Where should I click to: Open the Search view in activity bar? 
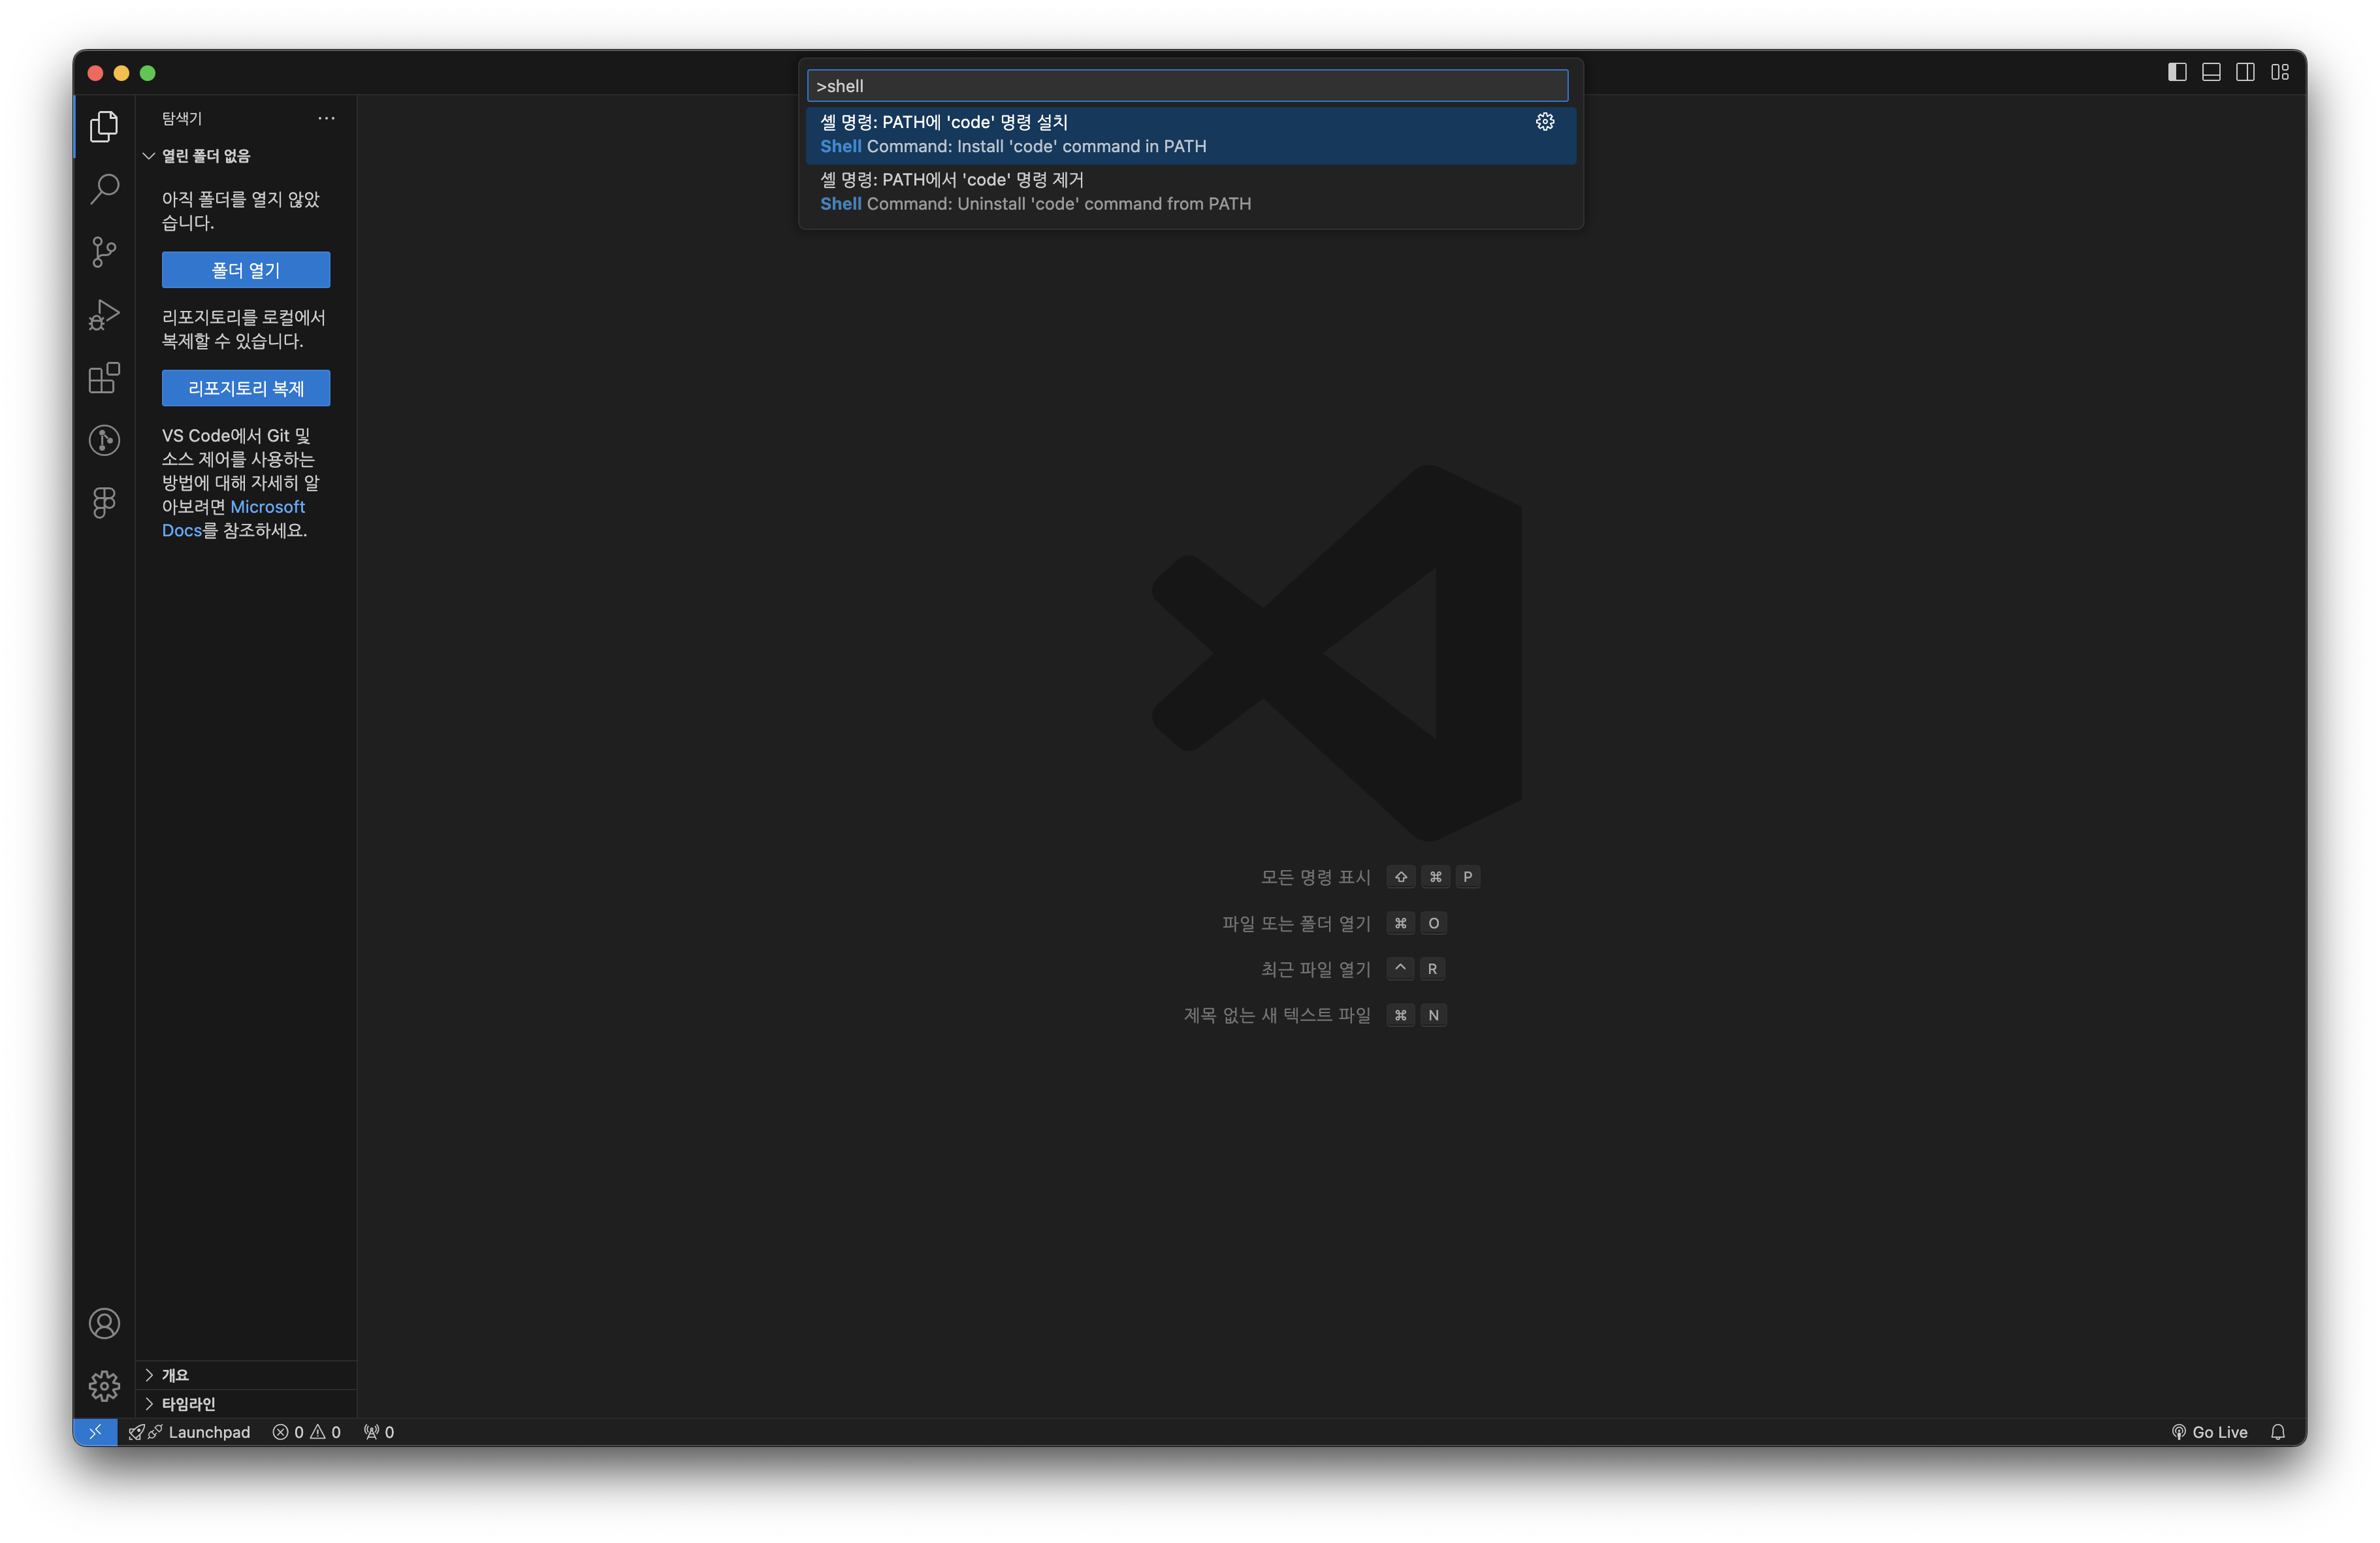point(104,189)
